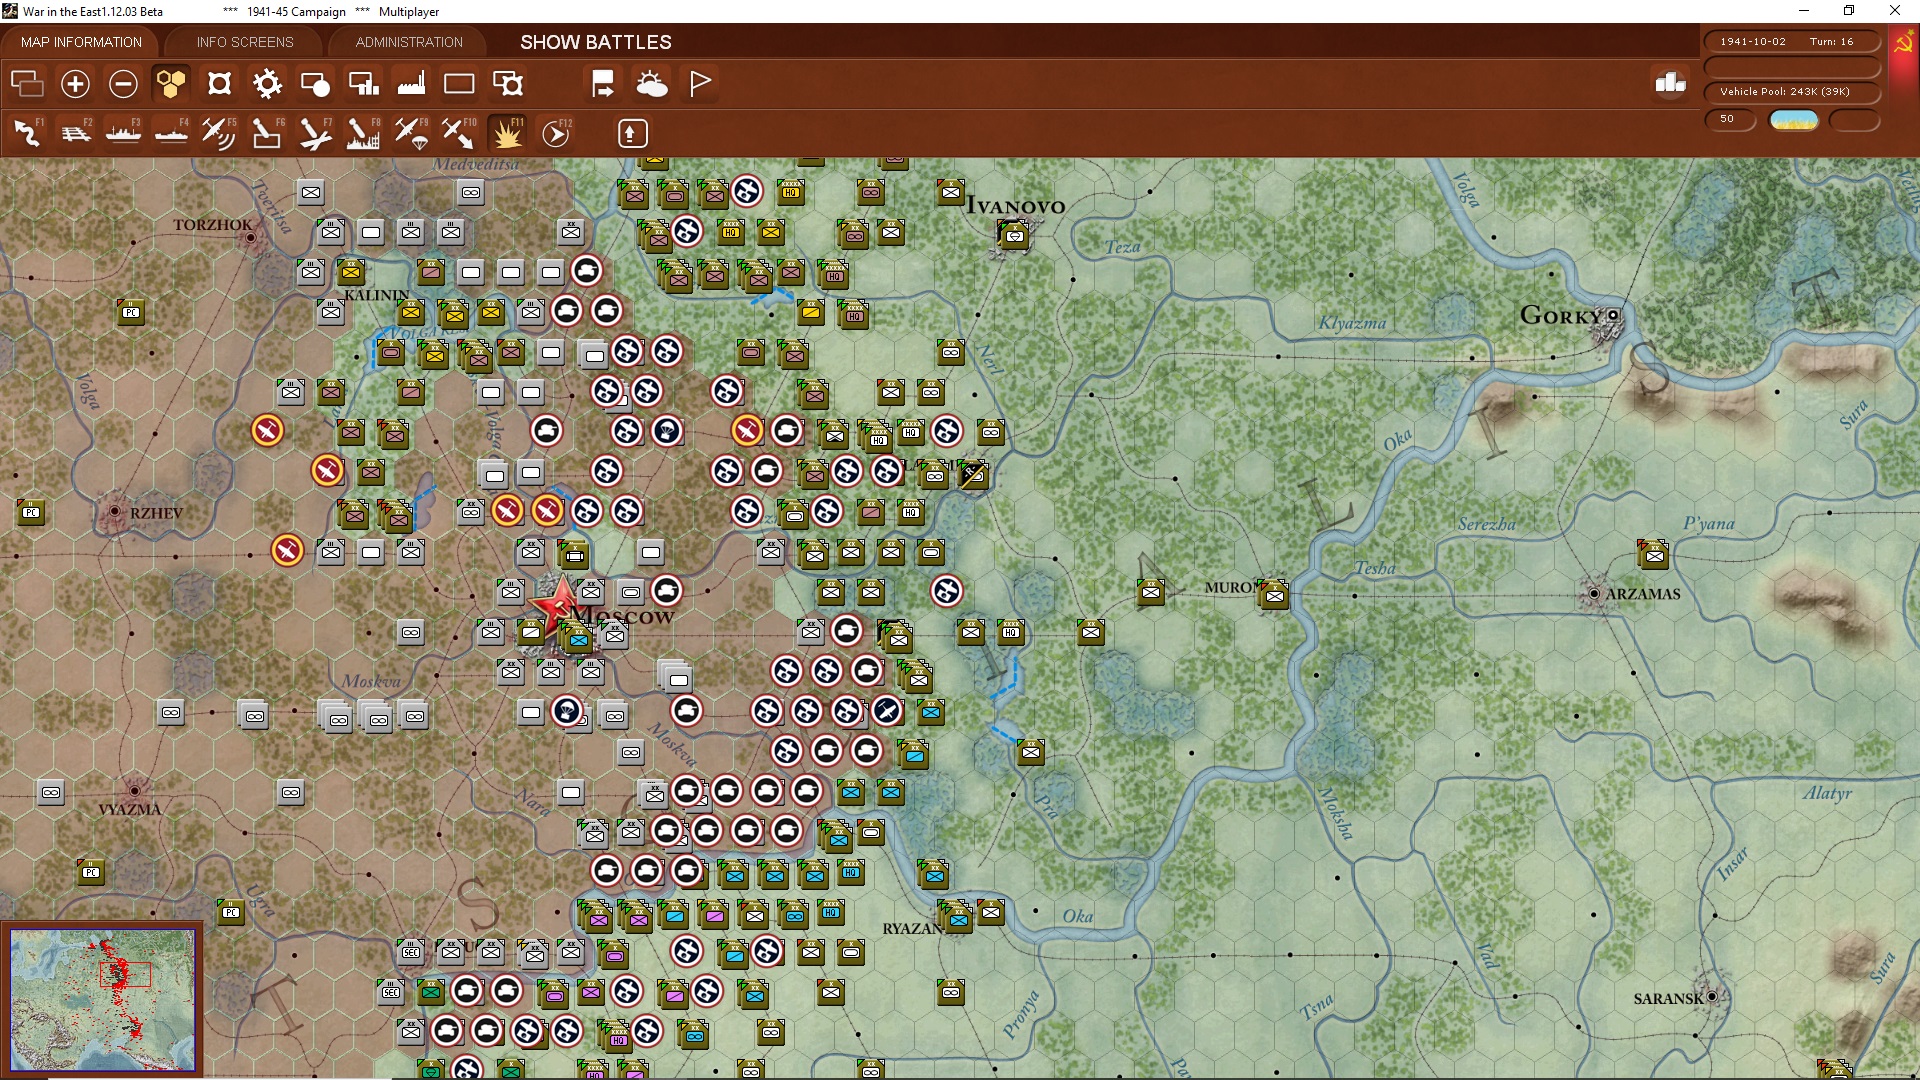Switch to the Info Screens tab
Viewport: 1920px width, 1080px height.
(245, 42)
